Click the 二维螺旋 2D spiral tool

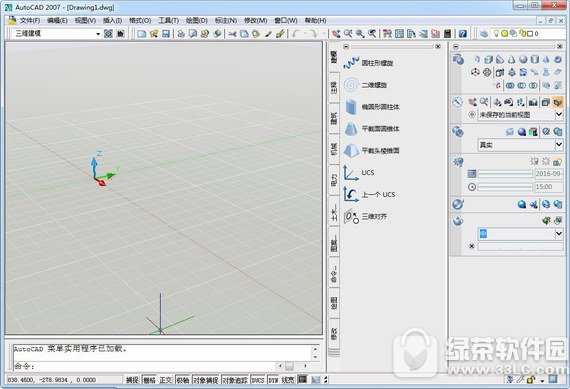pos(365,85)
